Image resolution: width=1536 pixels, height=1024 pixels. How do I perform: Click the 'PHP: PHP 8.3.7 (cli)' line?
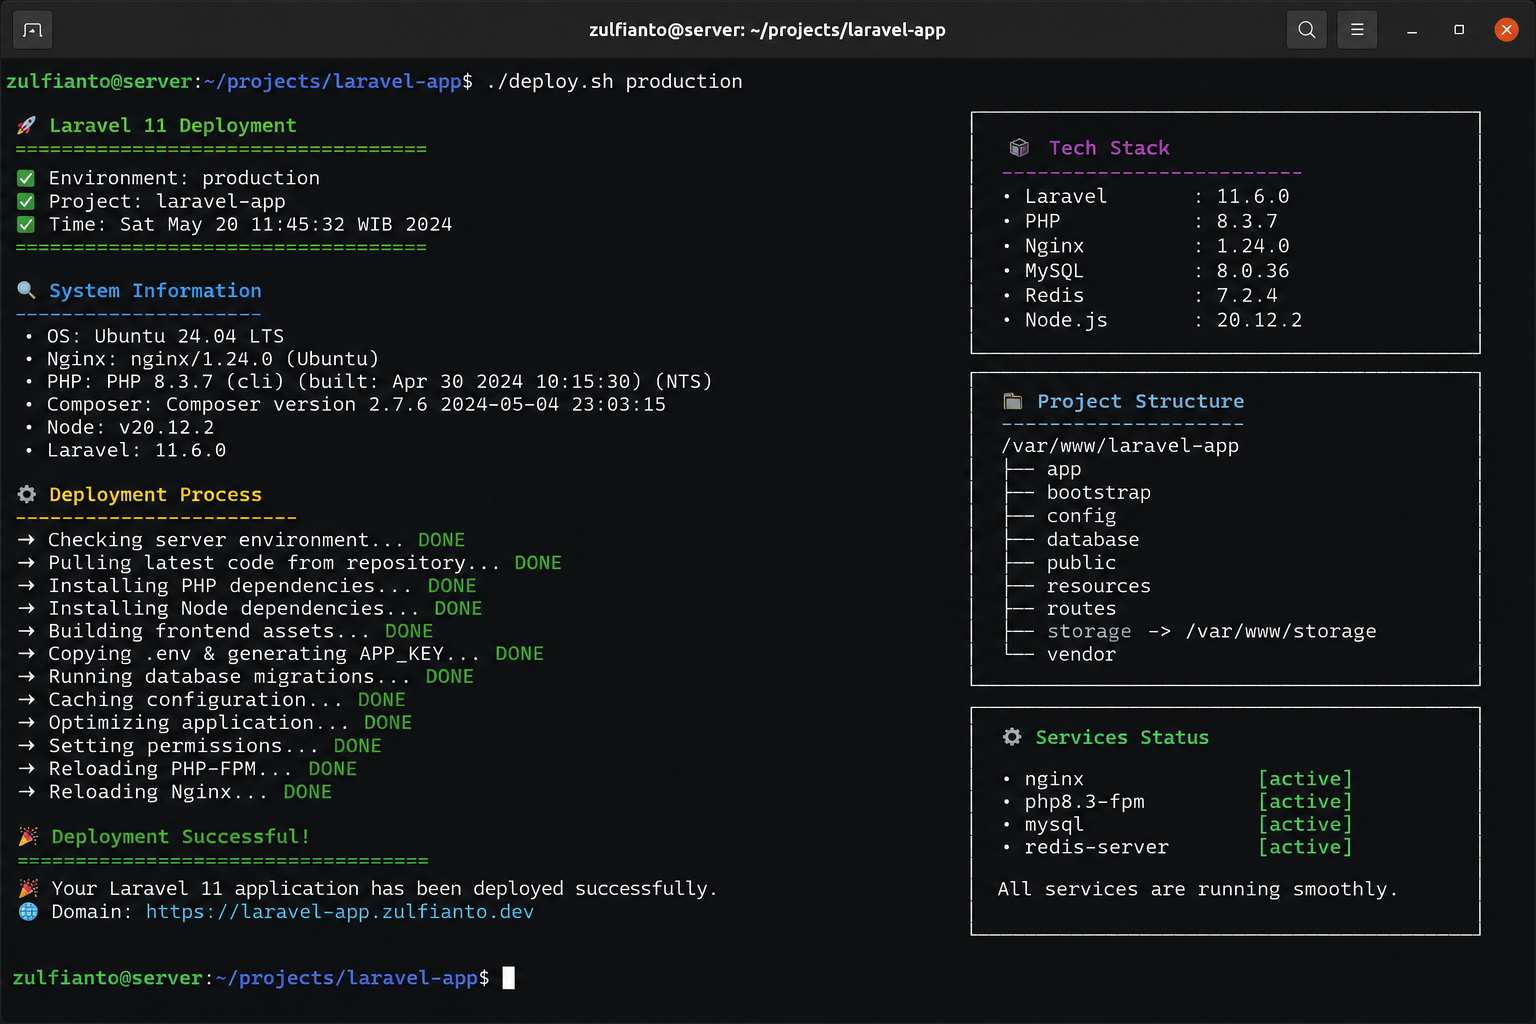click(379, 381)
